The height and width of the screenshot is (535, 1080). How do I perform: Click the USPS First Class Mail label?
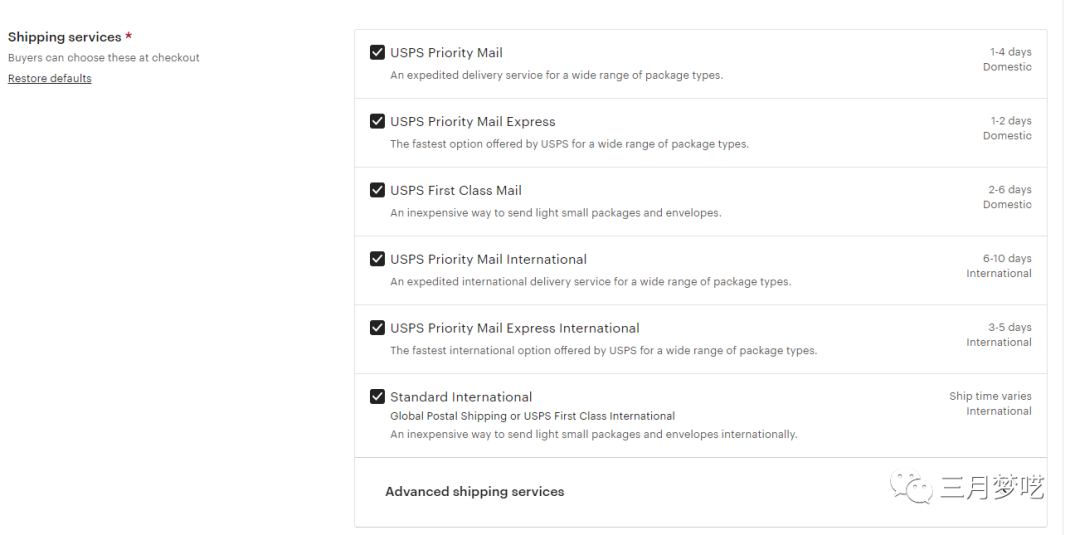456,190
